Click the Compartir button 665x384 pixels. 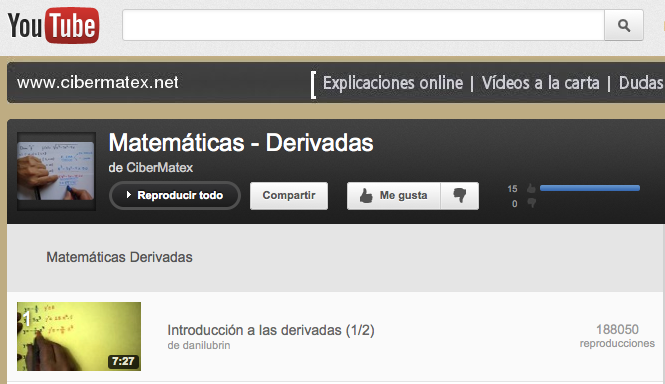[x=289, y=196]
